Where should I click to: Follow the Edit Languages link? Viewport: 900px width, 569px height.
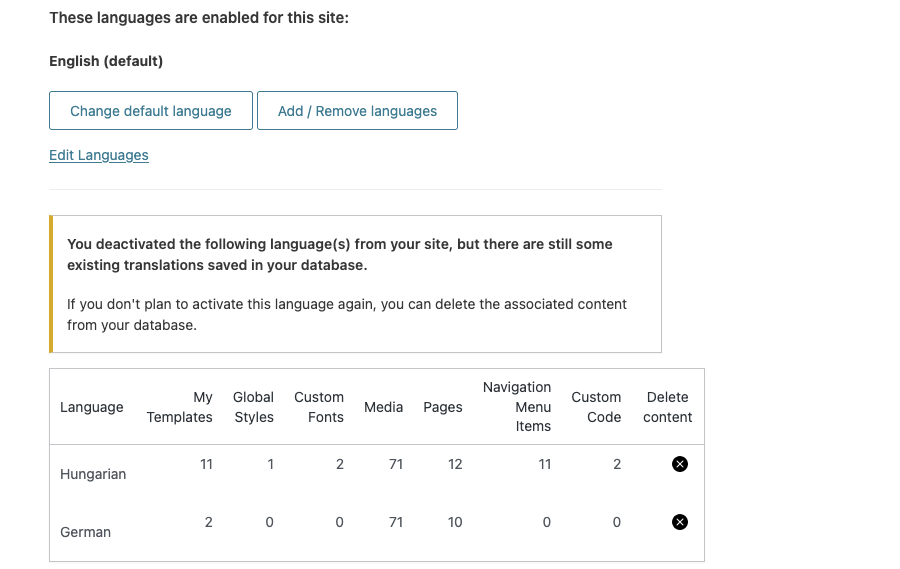point(99,155)
